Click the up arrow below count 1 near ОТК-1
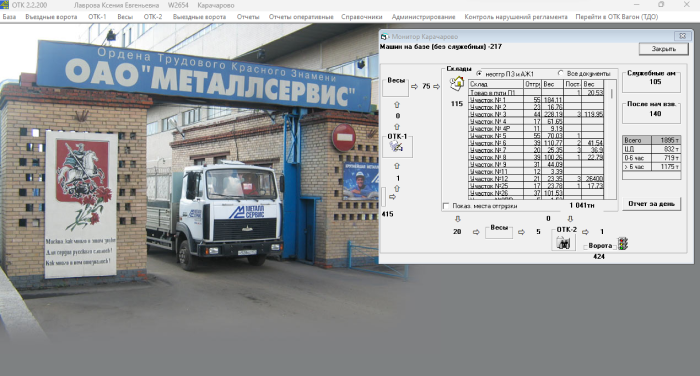Image resolution: width=700 pixels, height=376 pixels. (x=396, y=188)
